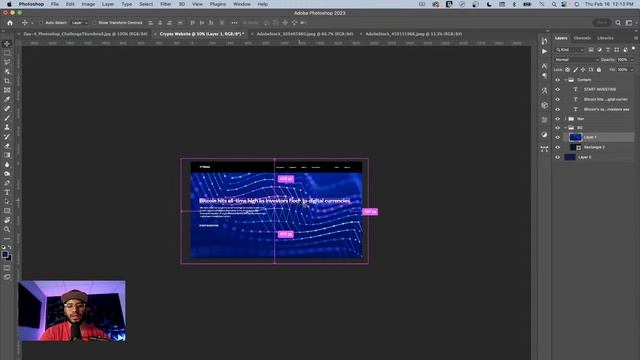The height and width of the screenshot is (360, 640).
Task: Select the Object Selection tool
Action: pyautogui.click(x=7, y=71)
